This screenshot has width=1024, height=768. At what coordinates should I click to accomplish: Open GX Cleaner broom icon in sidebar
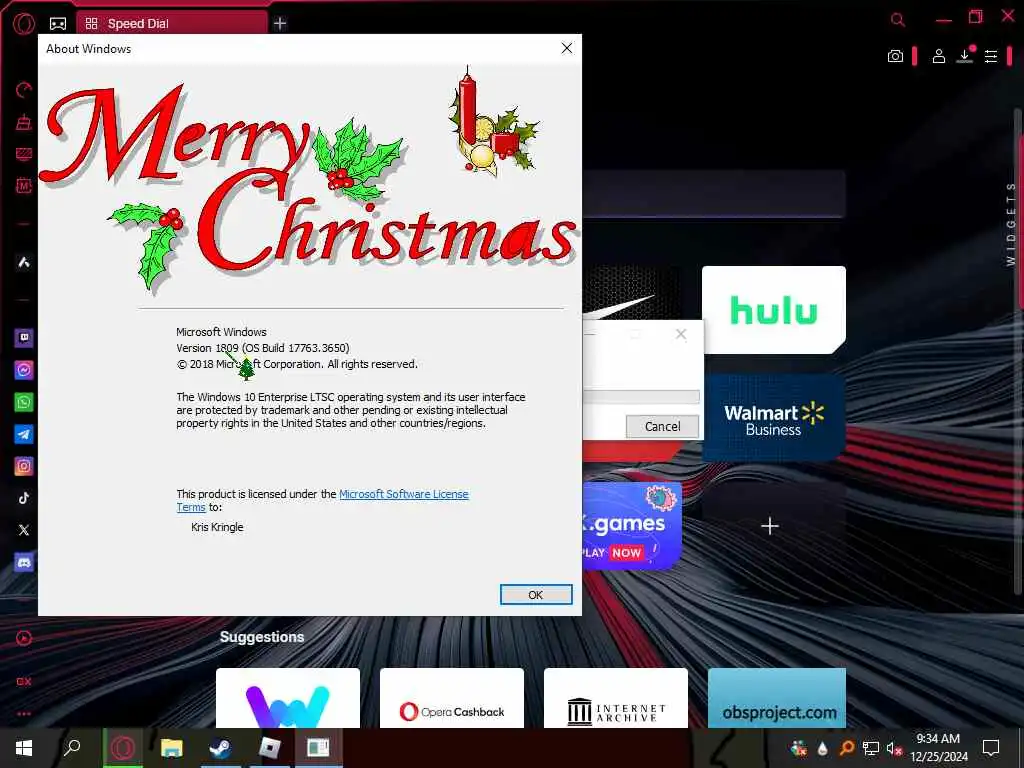point(24,122)
